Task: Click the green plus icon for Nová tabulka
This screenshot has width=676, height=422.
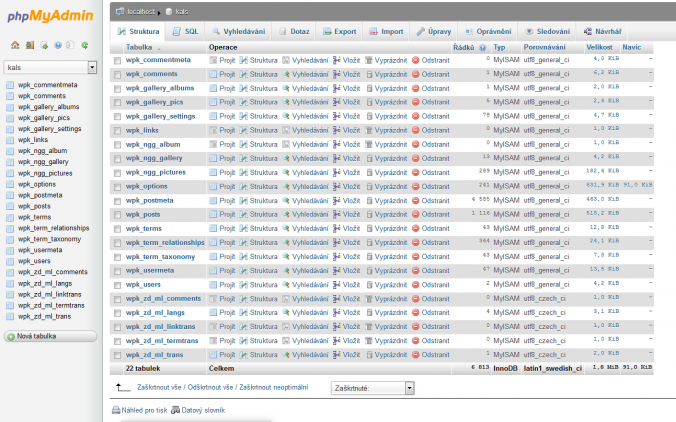Action: pos(11,336)
